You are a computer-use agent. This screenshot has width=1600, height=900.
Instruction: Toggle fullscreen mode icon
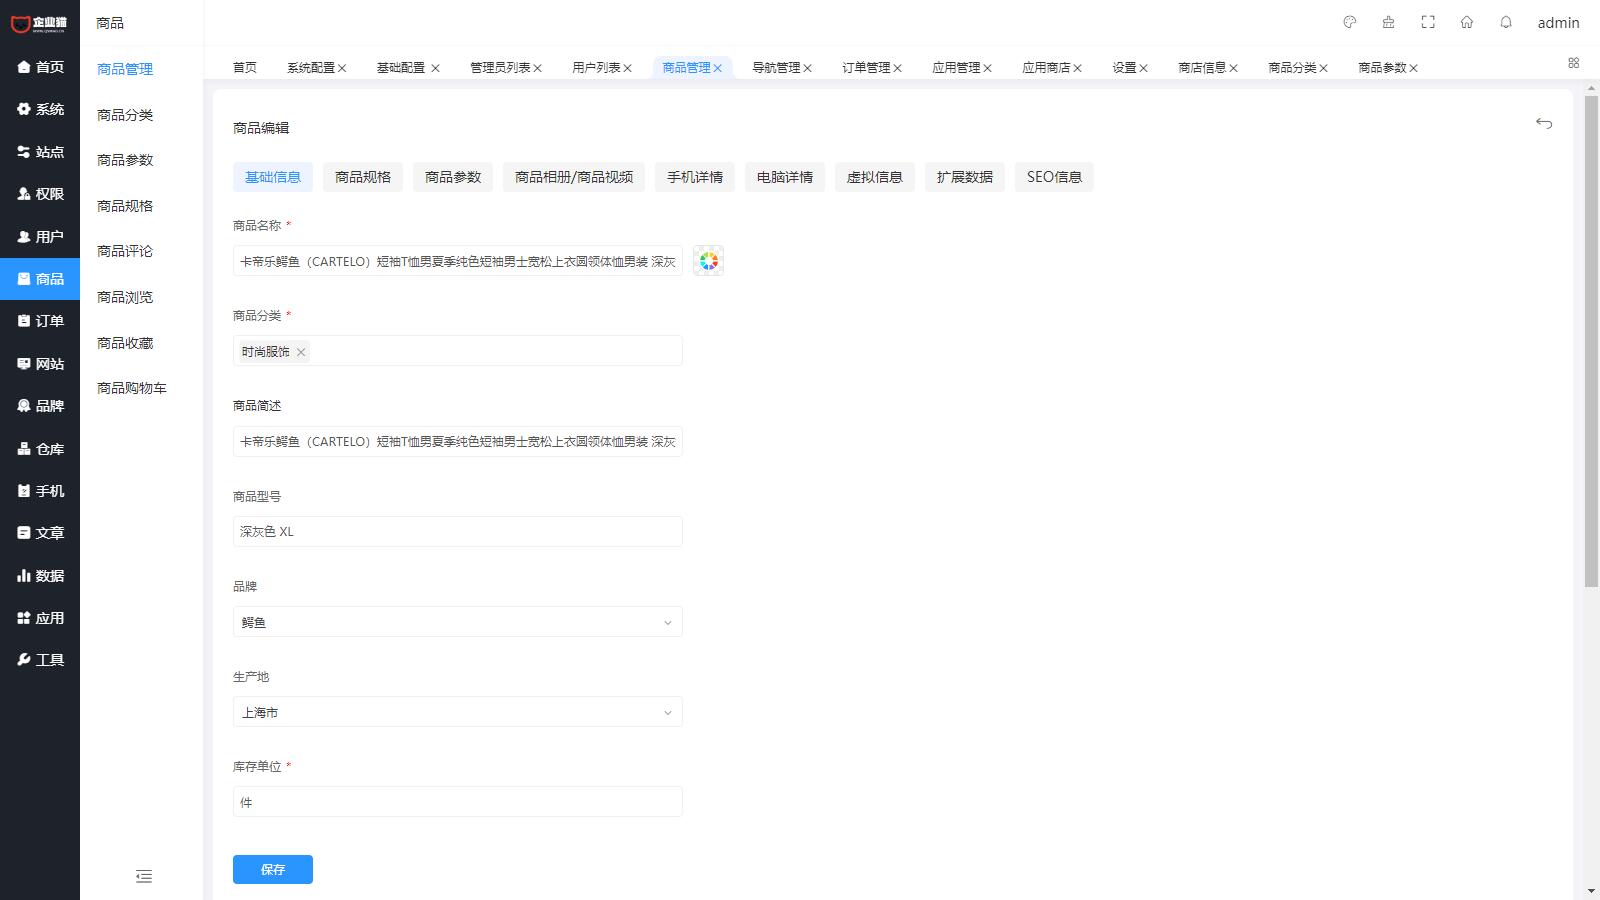point(1428,22)
